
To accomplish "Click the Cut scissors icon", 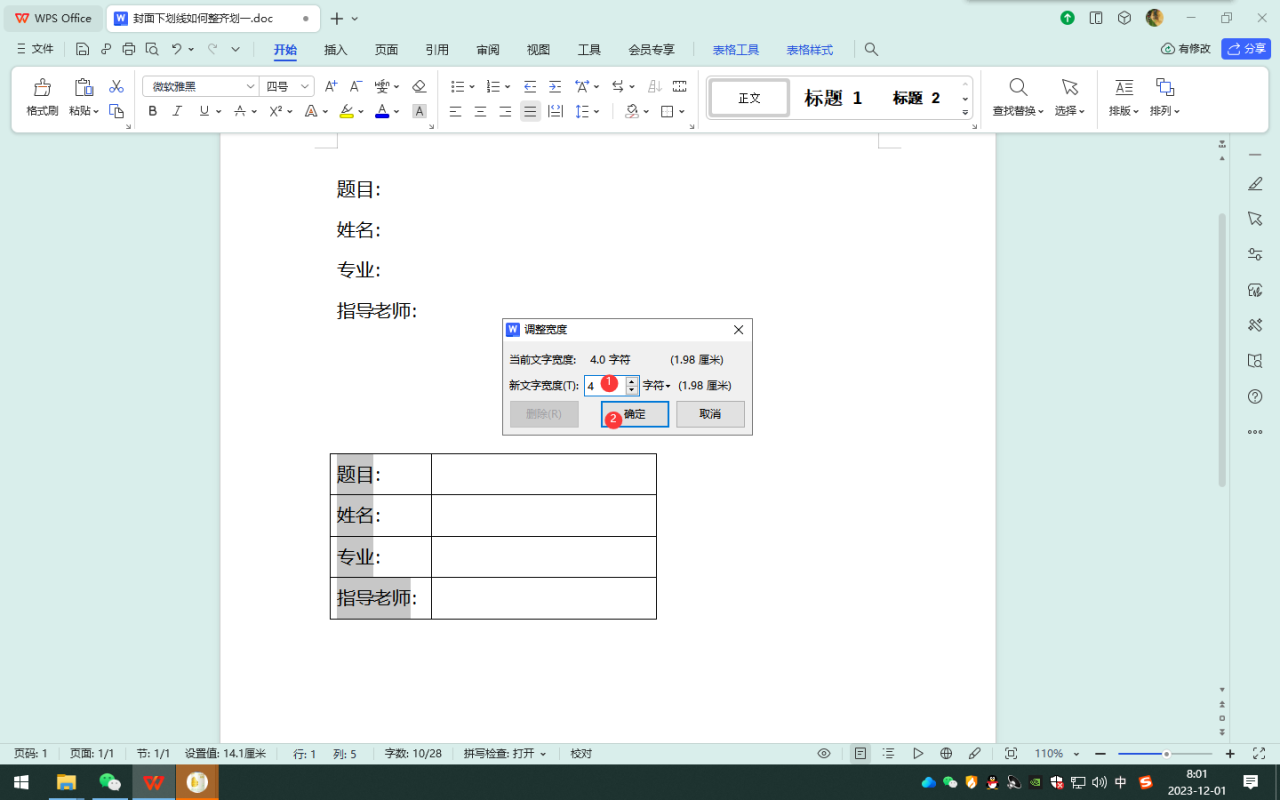I will (x=116, y=87).
